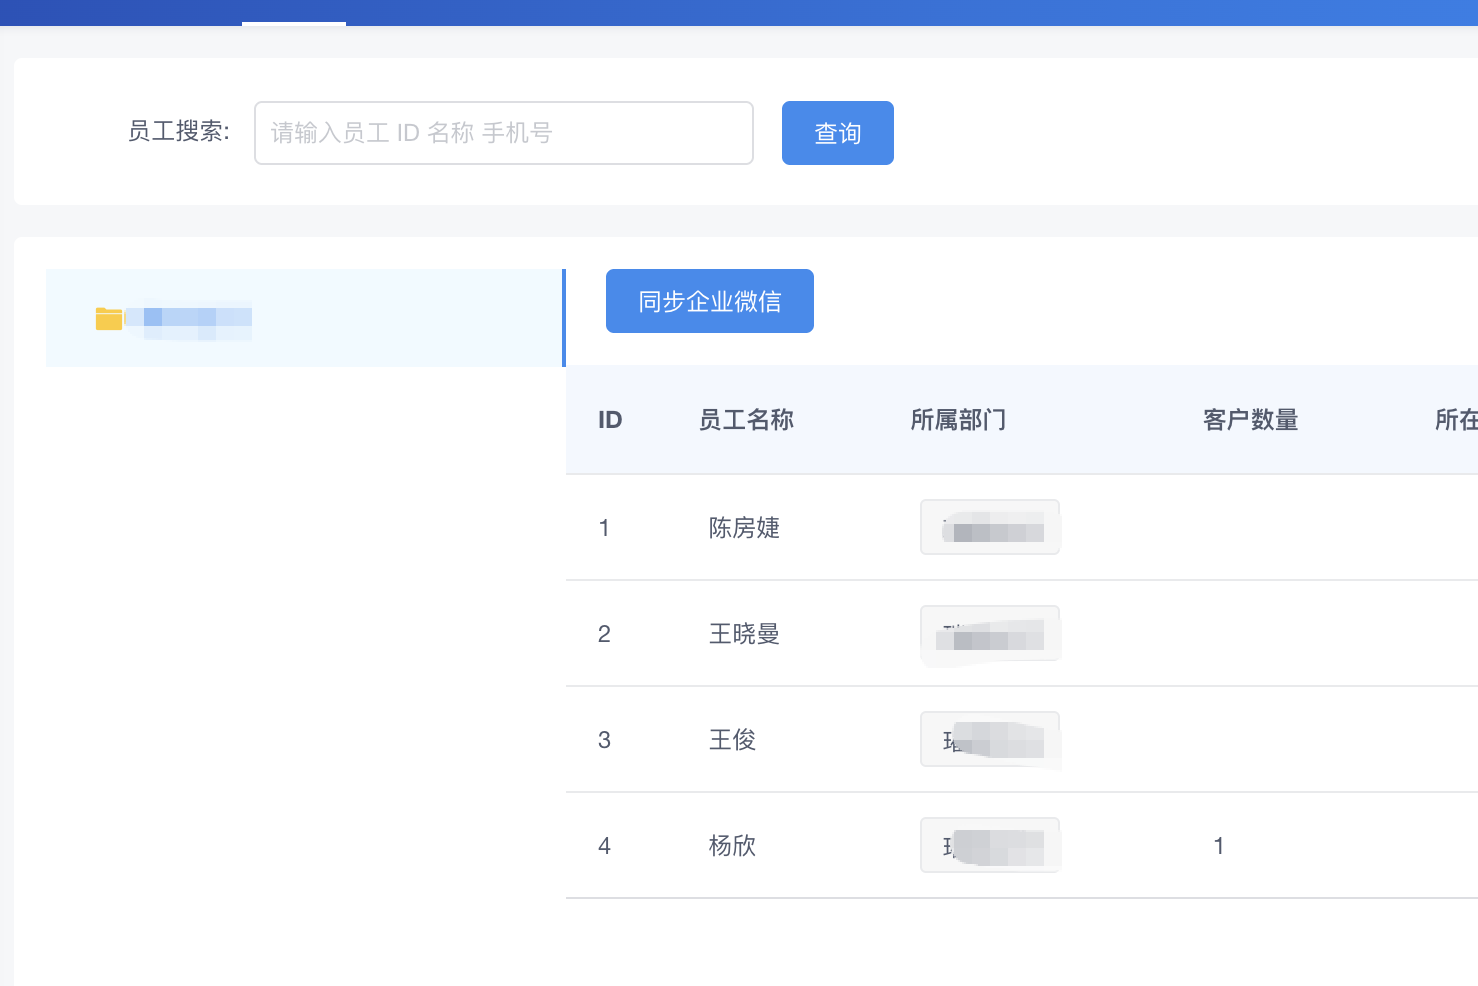1478x986 pixels.
Task: Click the 员工搜索 label
Action: point(179,132)
